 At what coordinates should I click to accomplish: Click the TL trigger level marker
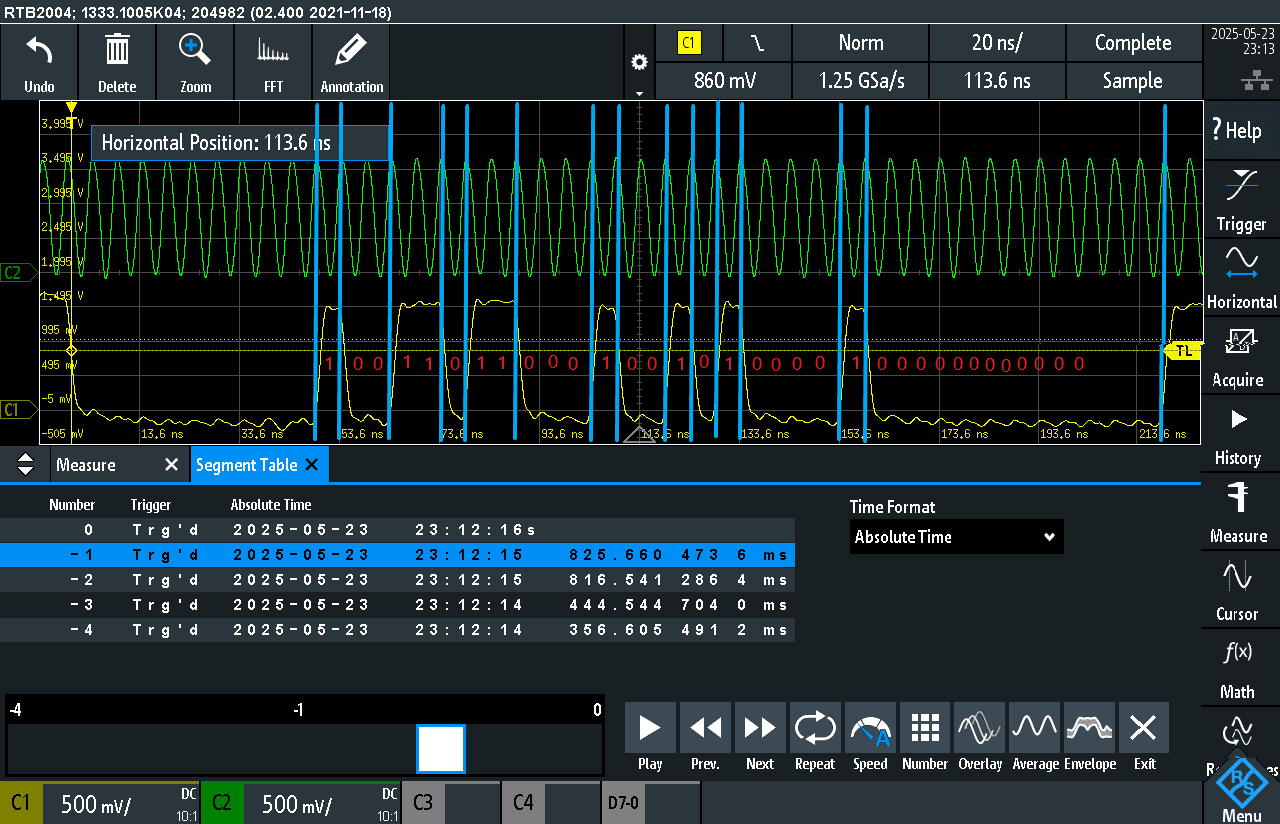point(1182,350)
